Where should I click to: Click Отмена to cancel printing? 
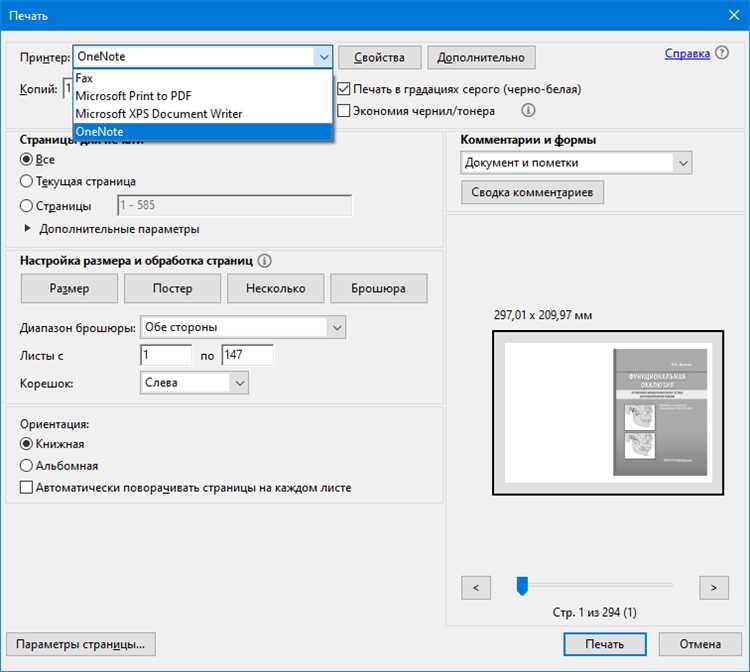700,644
